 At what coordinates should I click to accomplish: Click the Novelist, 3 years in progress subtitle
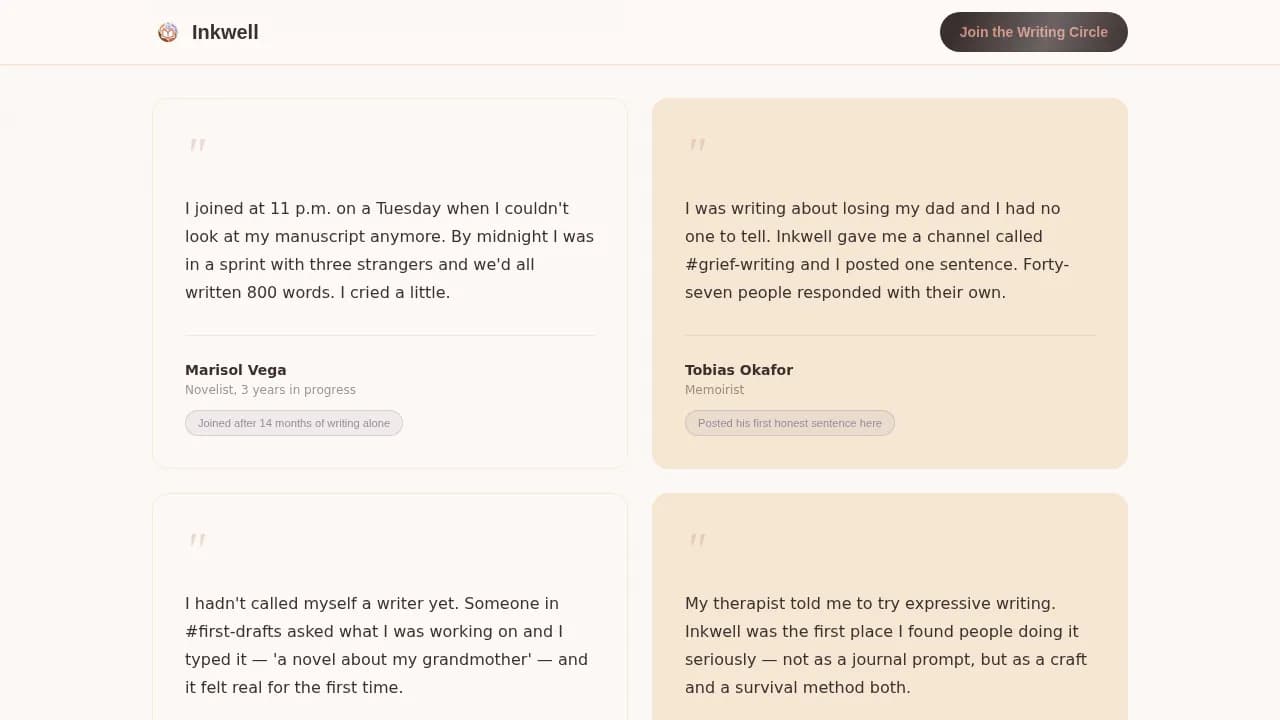coord(270,389)
